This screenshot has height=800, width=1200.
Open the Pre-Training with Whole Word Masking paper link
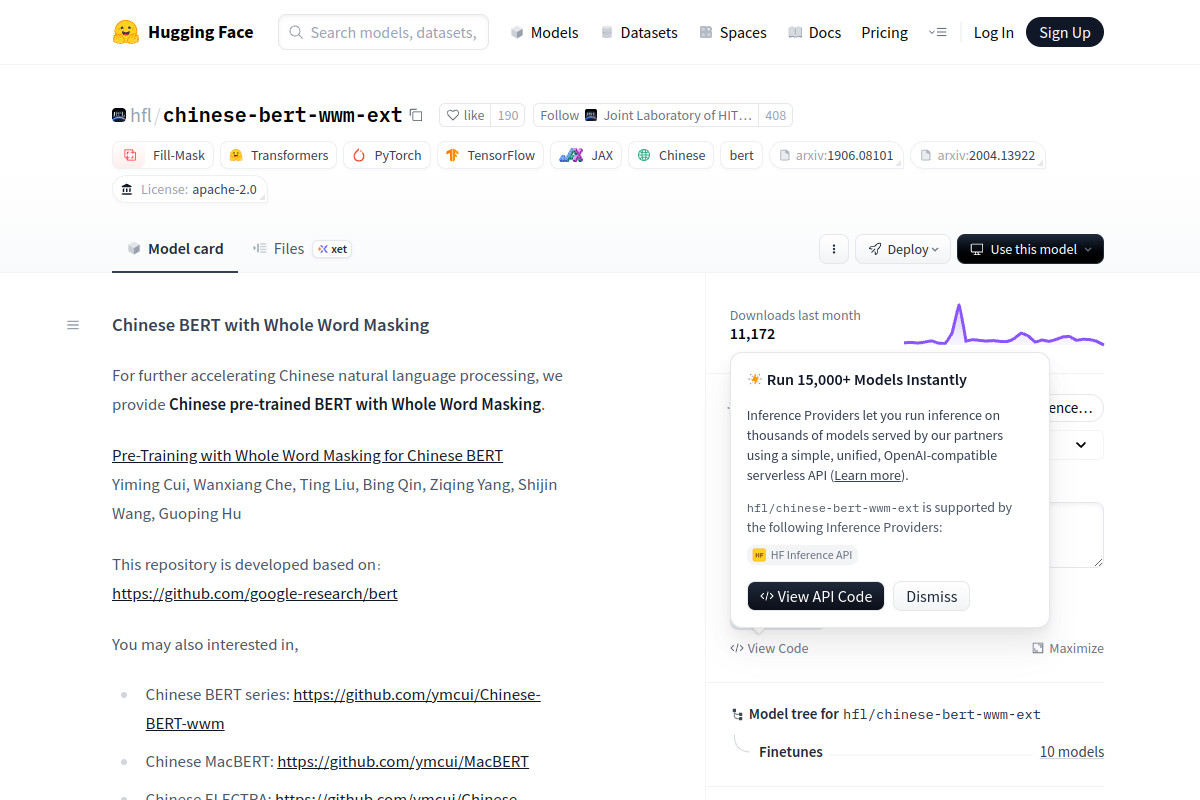[307, 455]
